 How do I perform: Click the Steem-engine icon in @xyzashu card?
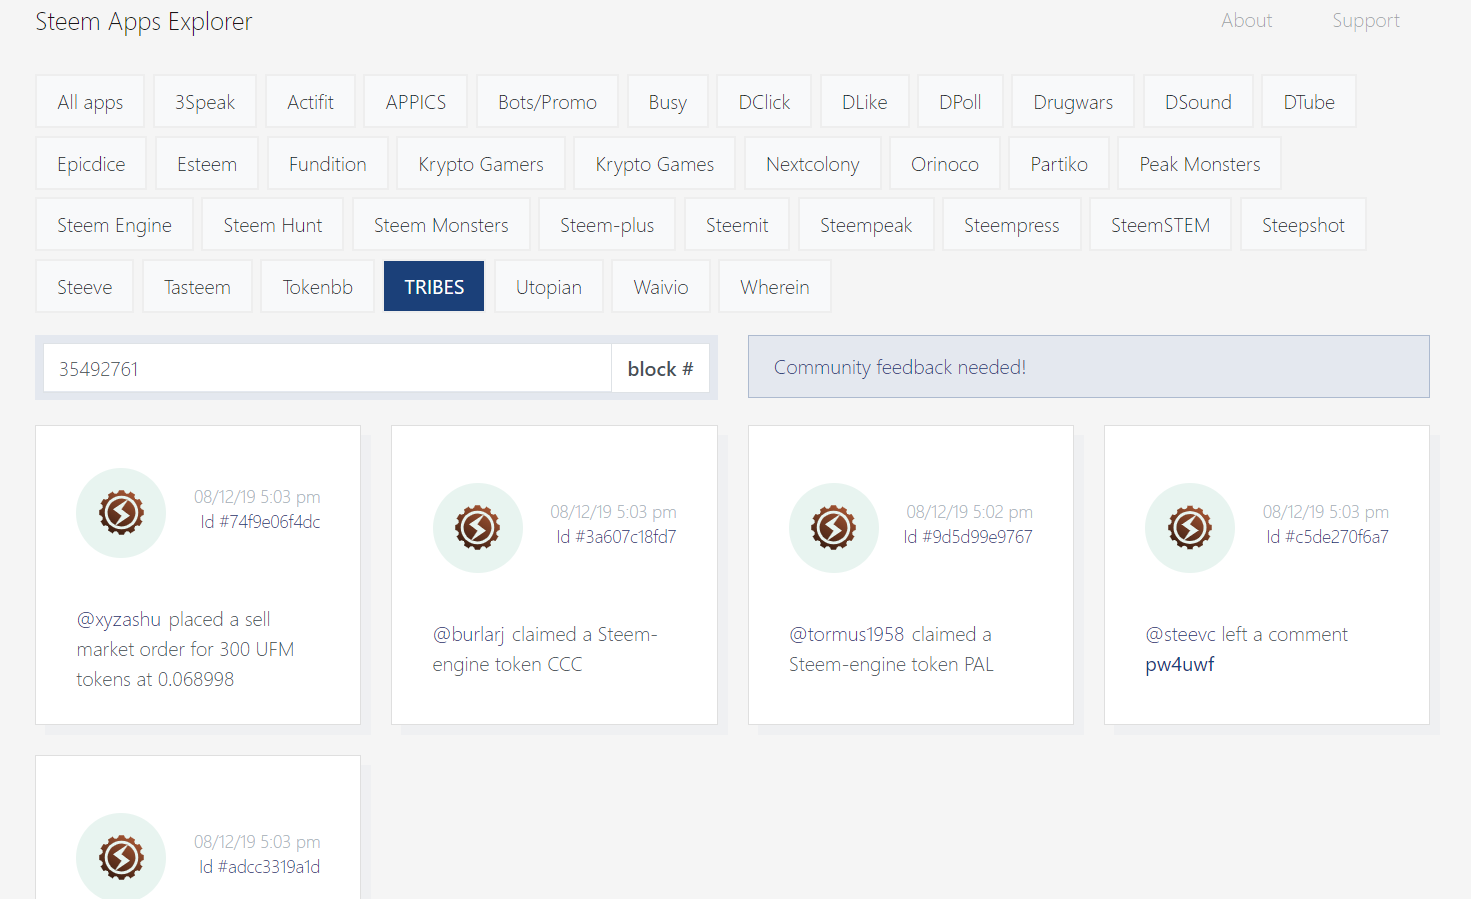click(121, 513)
